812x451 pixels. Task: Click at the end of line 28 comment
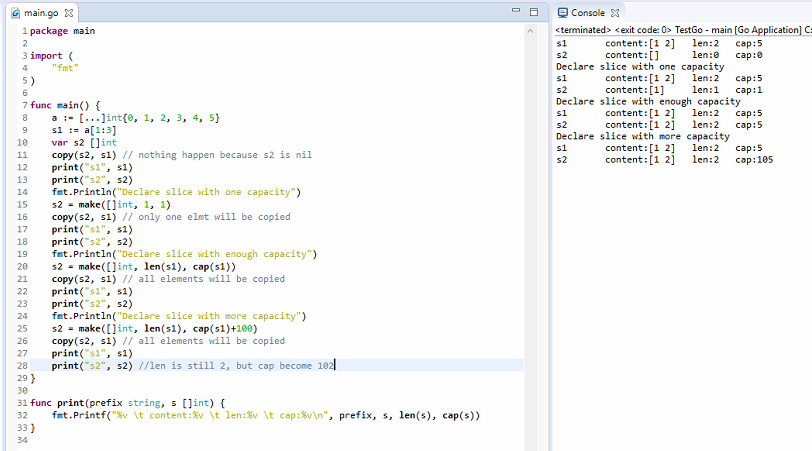pos(334,366)
